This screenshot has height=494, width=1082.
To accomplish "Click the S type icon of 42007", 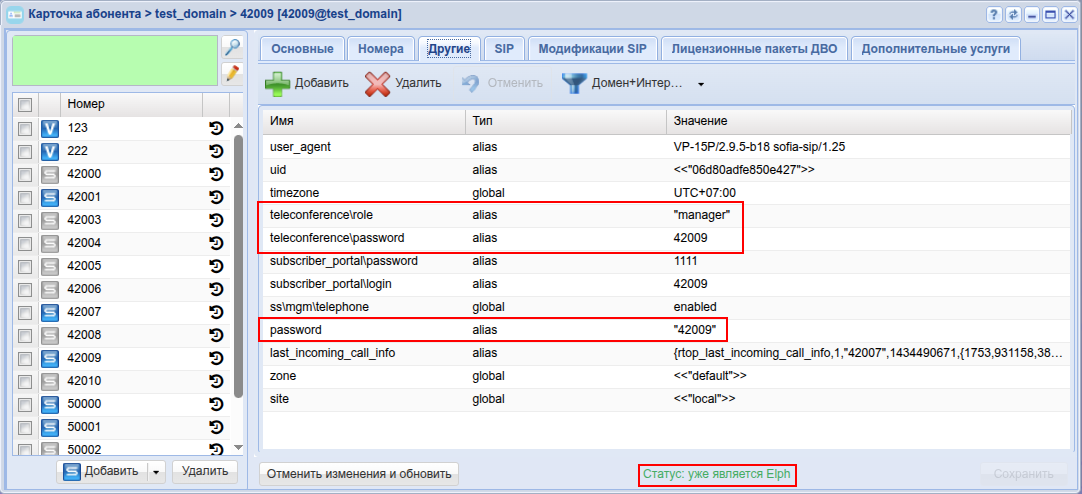I will coord(50,313).
